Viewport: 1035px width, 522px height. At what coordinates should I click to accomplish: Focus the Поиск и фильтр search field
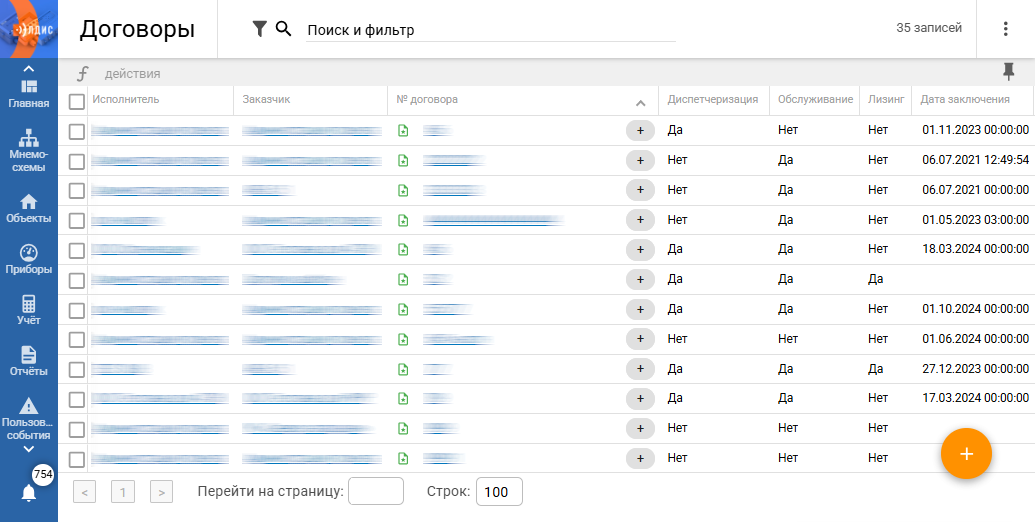tap(490, 30)
